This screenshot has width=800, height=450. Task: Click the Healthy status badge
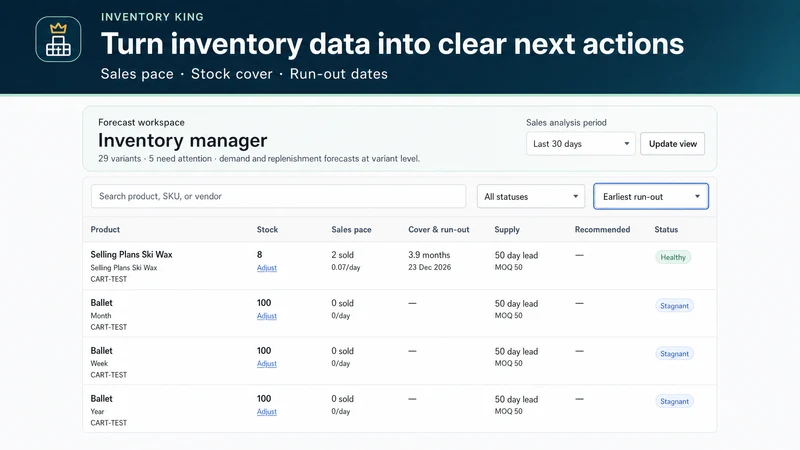coord(673,257)
